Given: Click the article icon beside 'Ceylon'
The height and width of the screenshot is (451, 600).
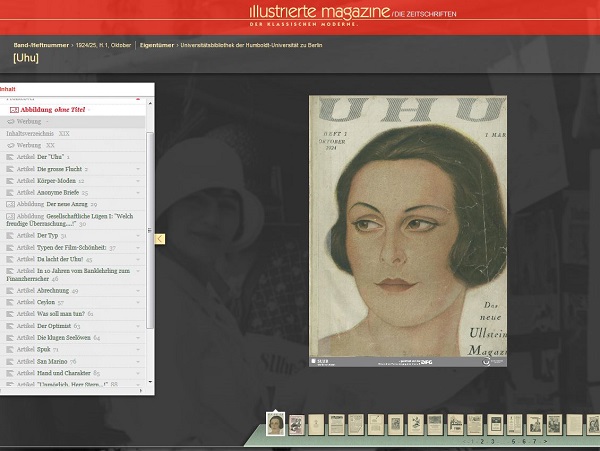Looking at the screenshot, I should coord(10,303).
